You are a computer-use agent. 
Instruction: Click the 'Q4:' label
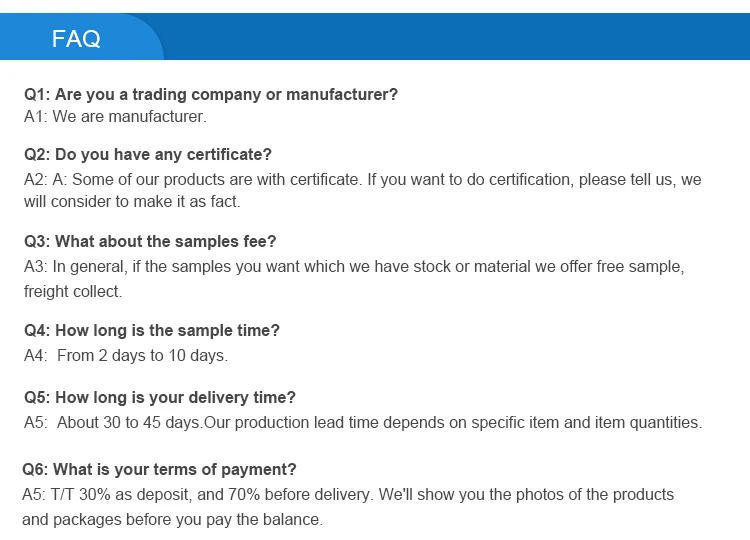pos(37,331)
